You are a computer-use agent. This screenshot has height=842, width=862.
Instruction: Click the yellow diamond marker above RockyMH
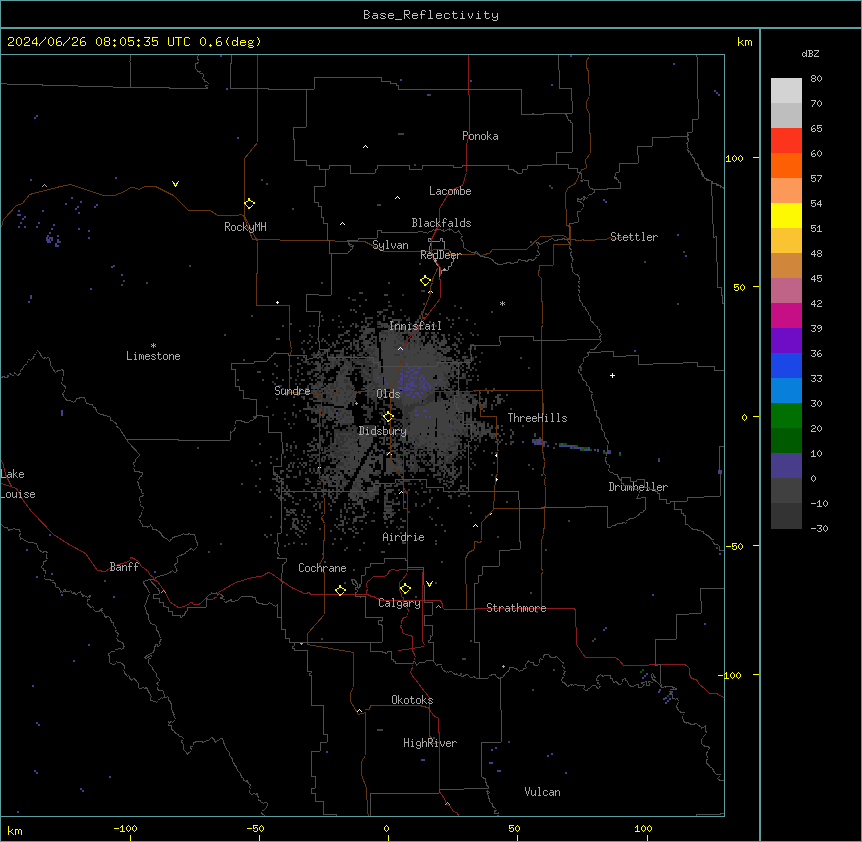point(249,204)
